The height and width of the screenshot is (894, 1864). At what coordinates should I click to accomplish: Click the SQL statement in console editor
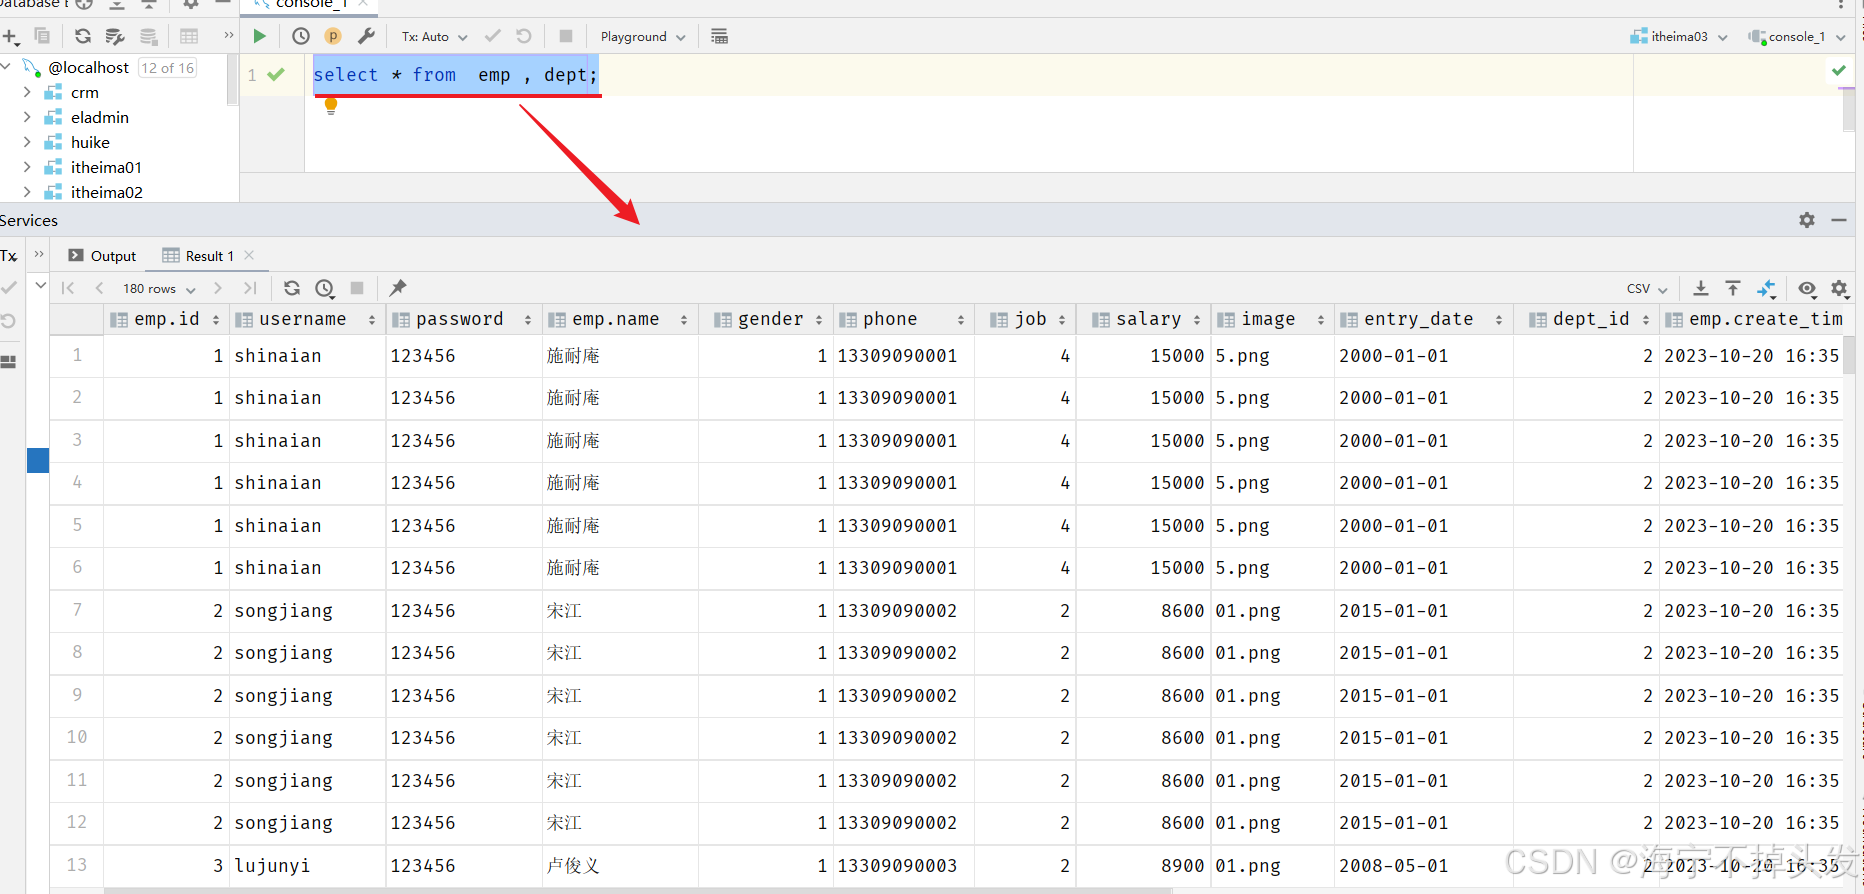[x=455, y=75]
